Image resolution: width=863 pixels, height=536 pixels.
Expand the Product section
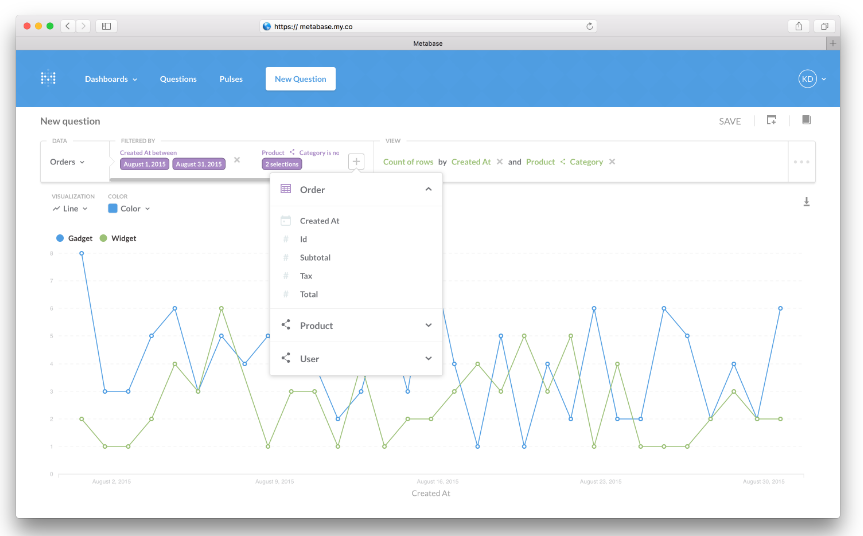[x=428, y=325]
